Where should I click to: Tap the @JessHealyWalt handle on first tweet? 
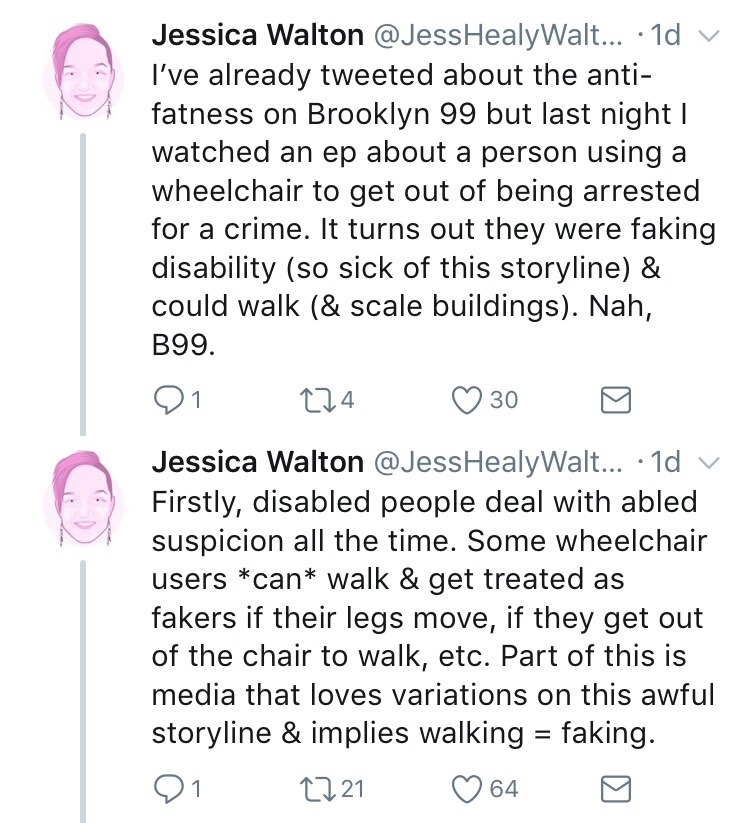498,37
